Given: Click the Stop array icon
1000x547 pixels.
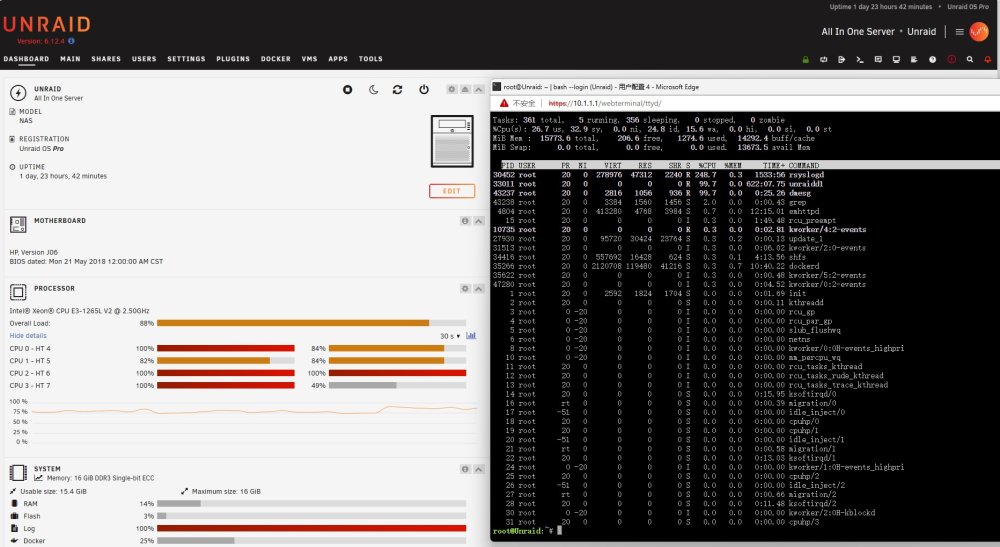Looking at the screenshot, I should point(348,89).
